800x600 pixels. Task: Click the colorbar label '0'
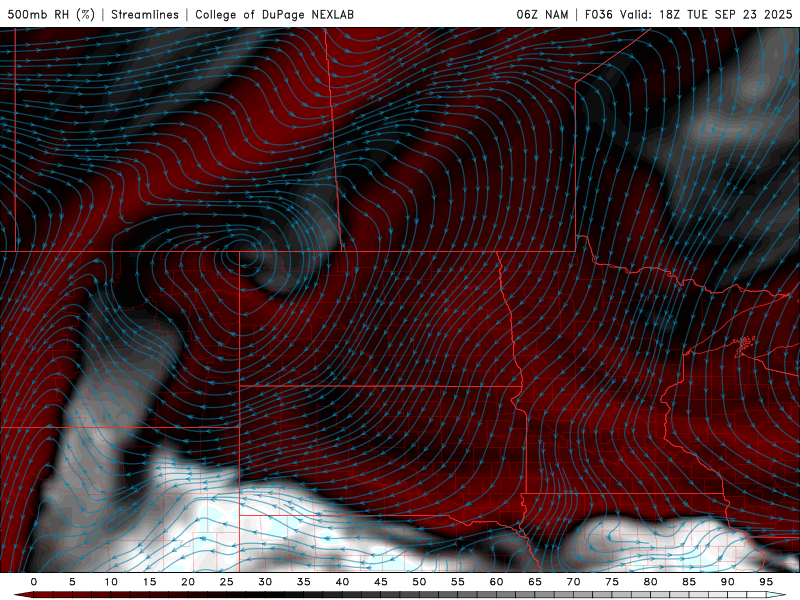tap(34, 582)
